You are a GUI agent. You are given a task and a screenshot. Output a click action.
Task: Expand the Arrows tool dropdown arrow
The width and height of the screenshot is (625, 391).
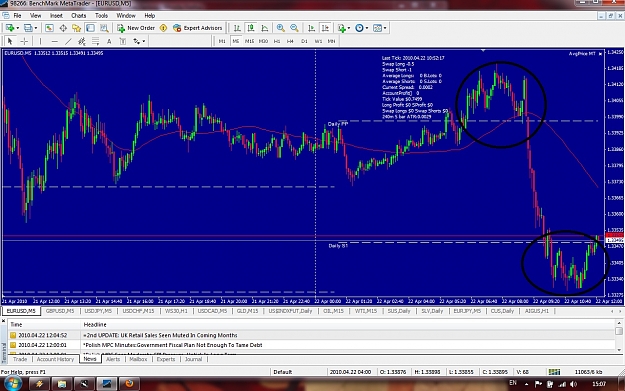point(143,41)
